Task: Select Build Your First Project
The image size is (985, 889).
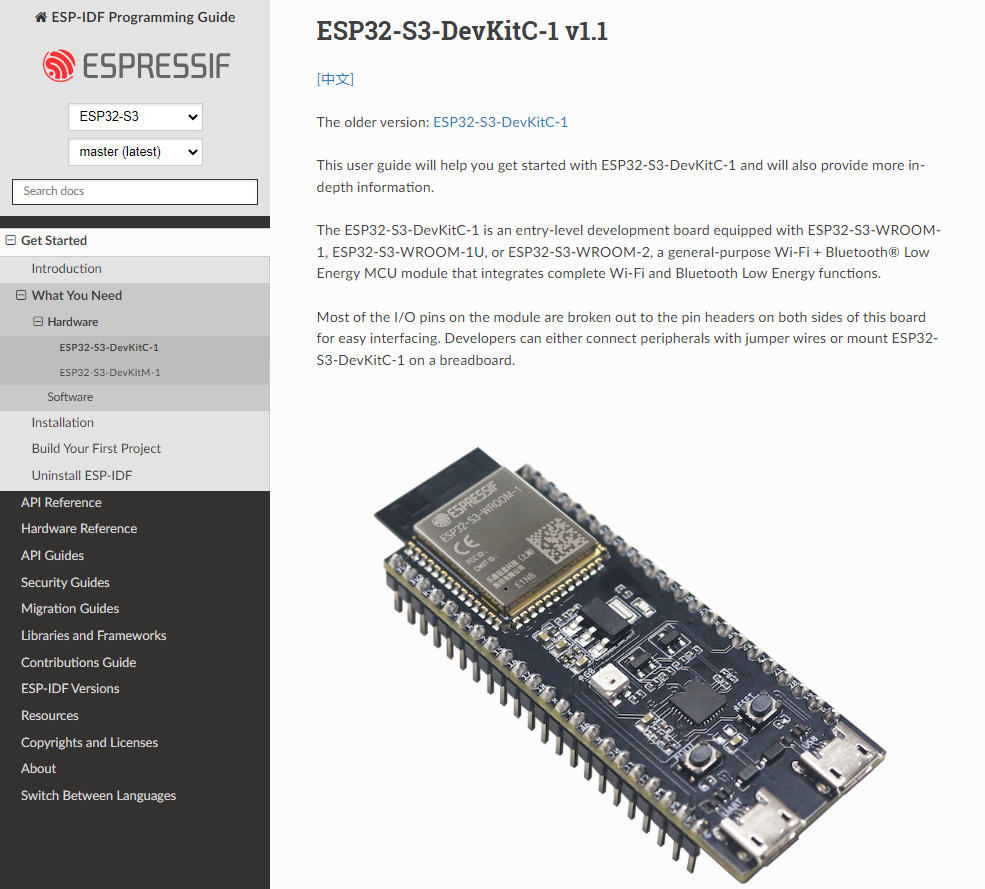Action: (95, 448)
